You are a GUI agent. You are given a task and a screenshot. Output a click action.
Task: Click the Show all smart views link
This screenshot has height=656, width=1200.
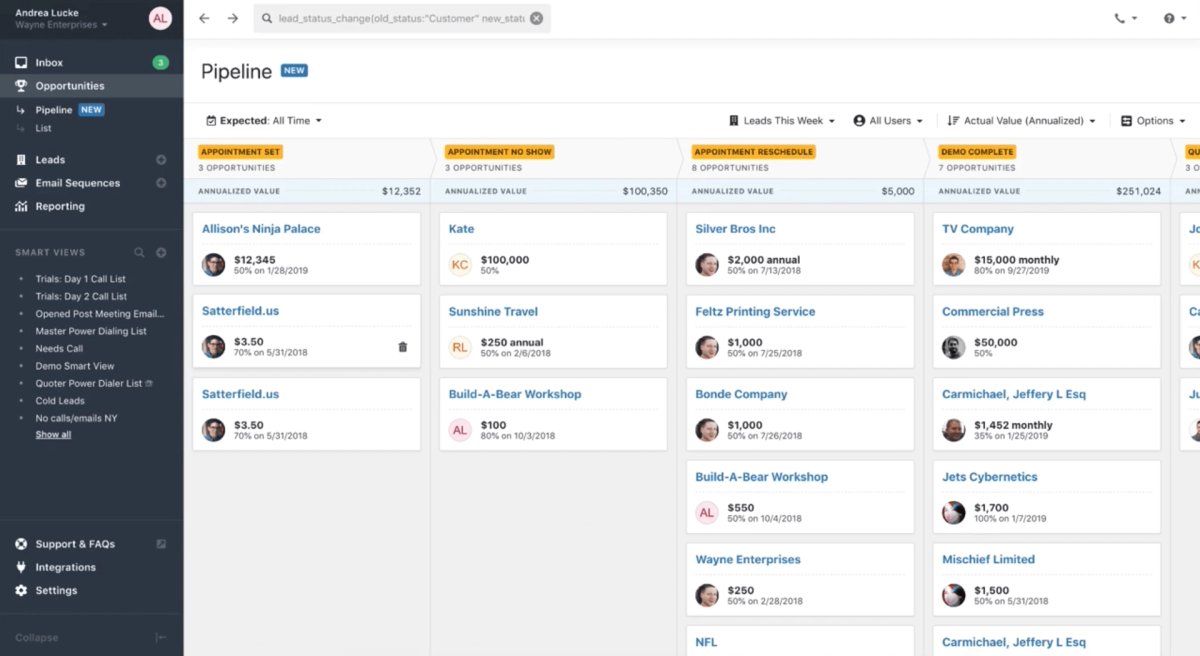point(53,435)
